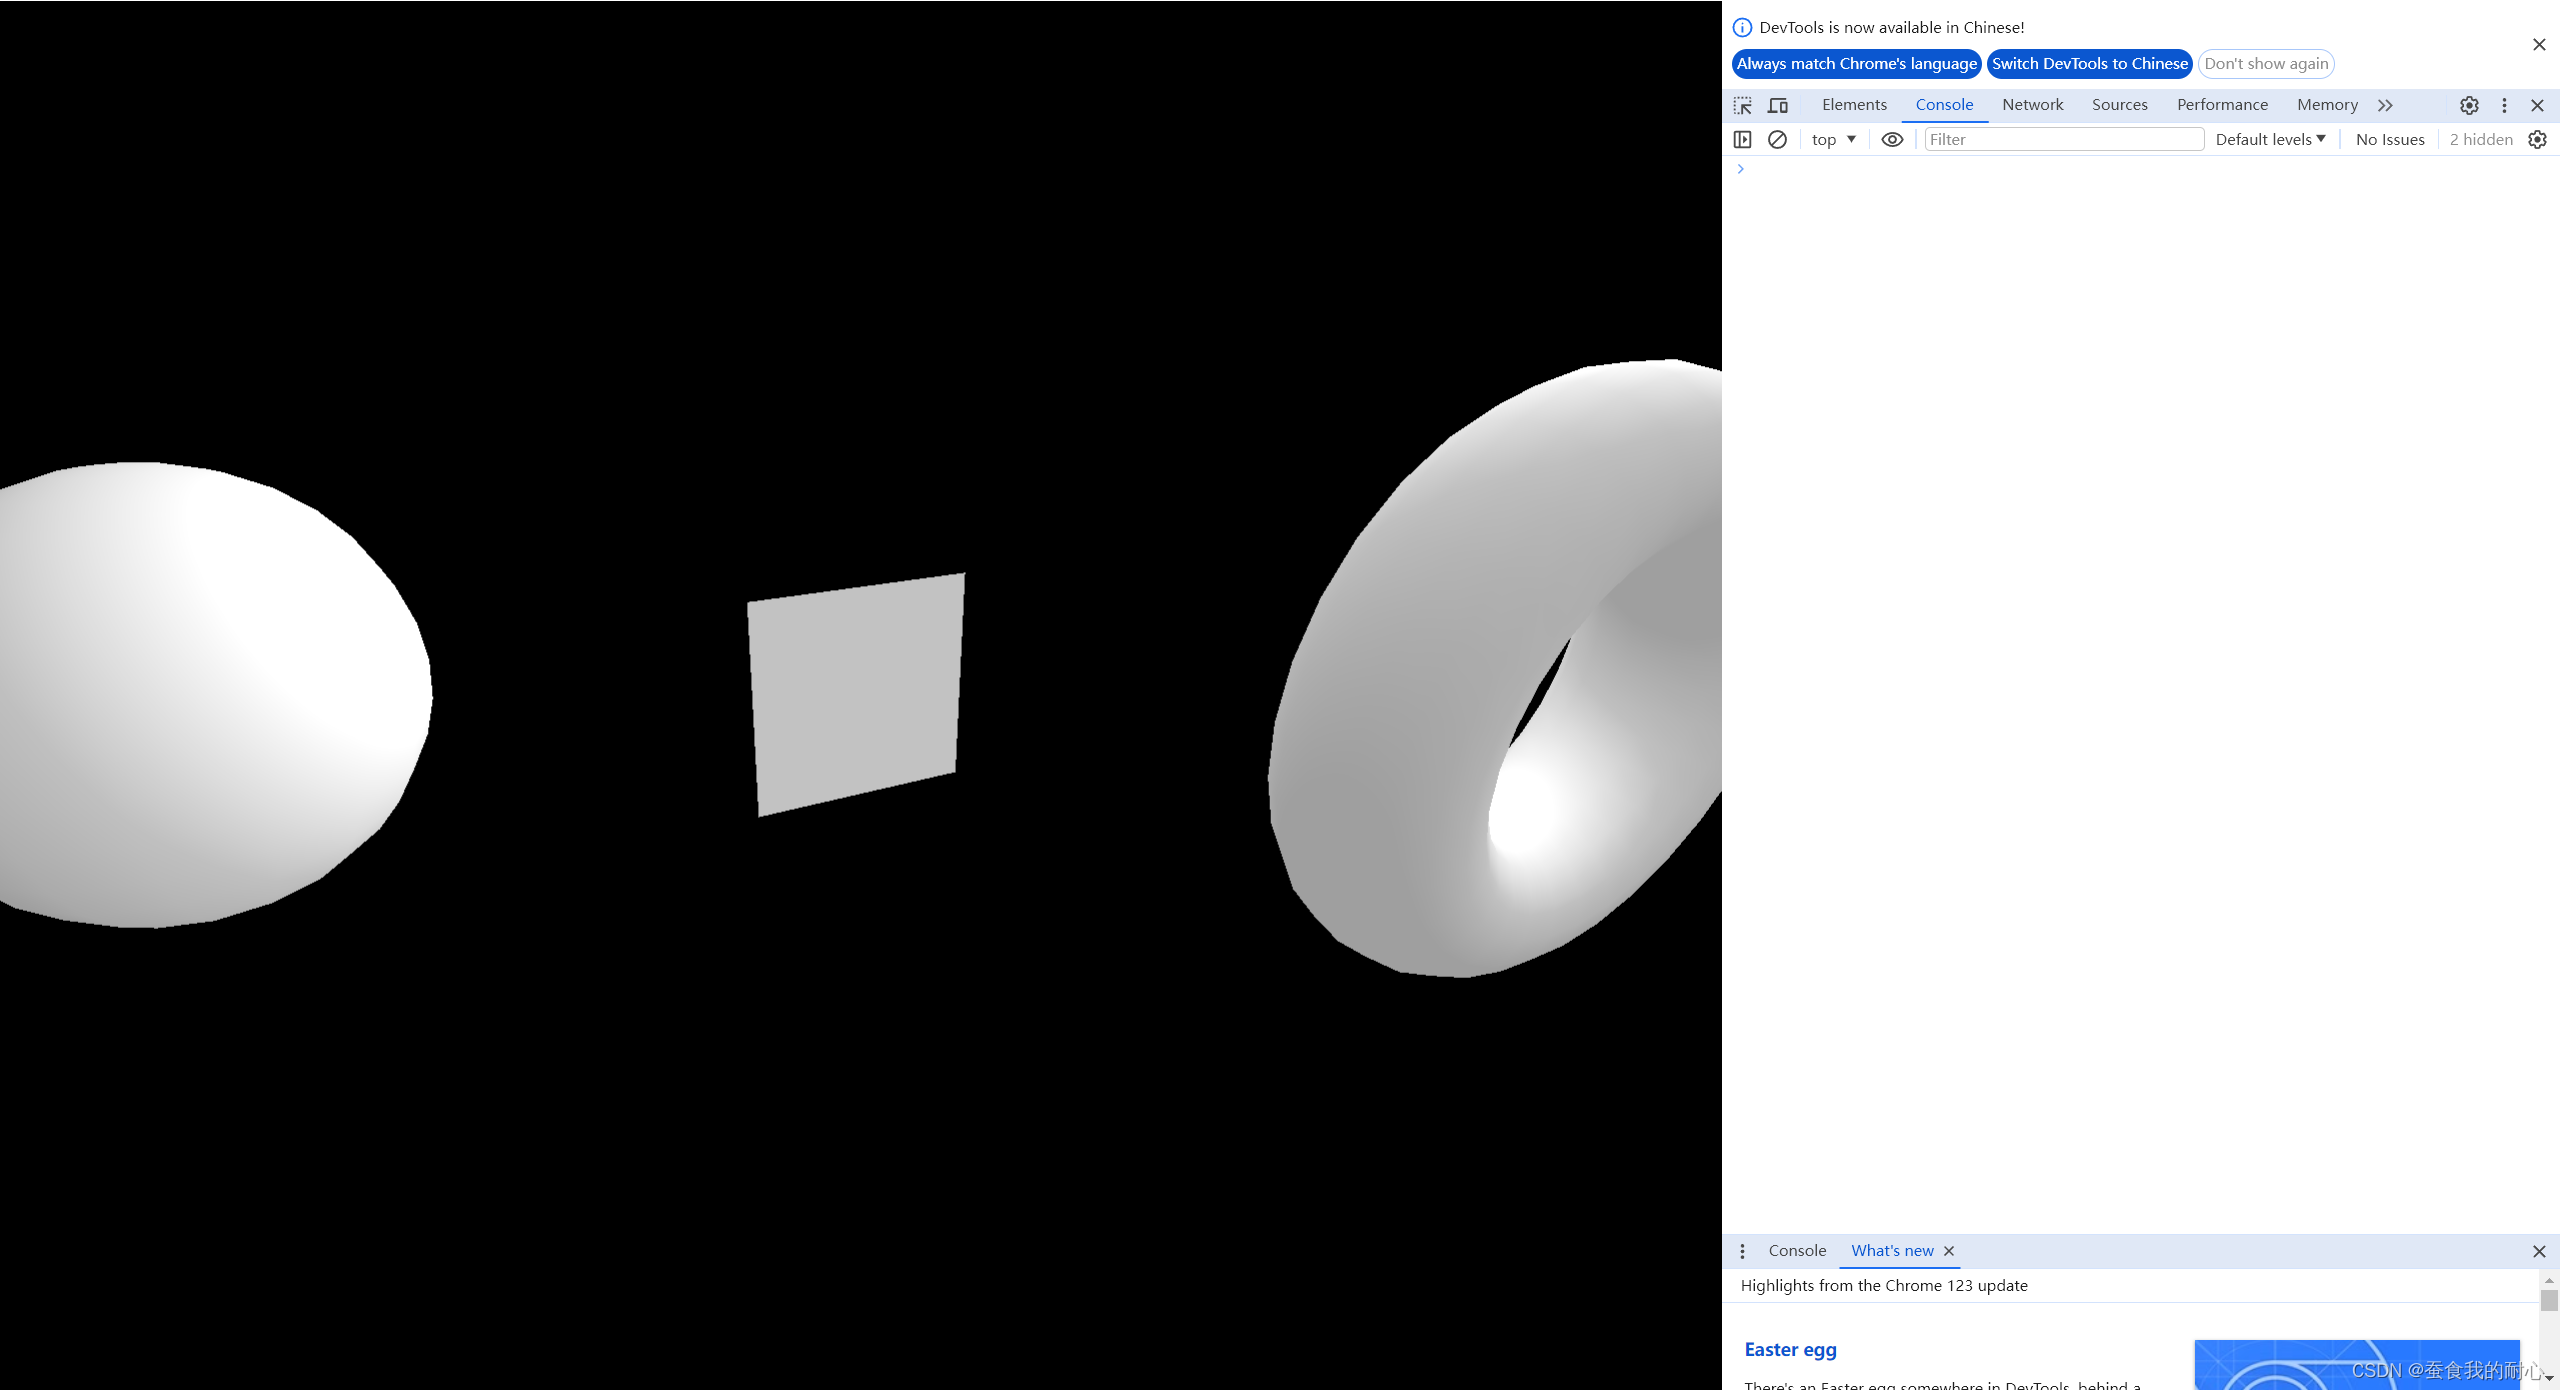Click the Easter egg heading link

point(1790,1350)
